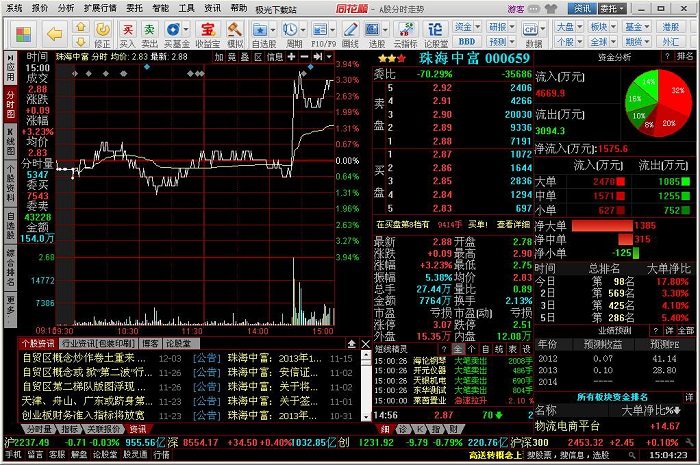Expand the 买基金 dropdown arrow

pyautogui.click(x=186, y=29)
